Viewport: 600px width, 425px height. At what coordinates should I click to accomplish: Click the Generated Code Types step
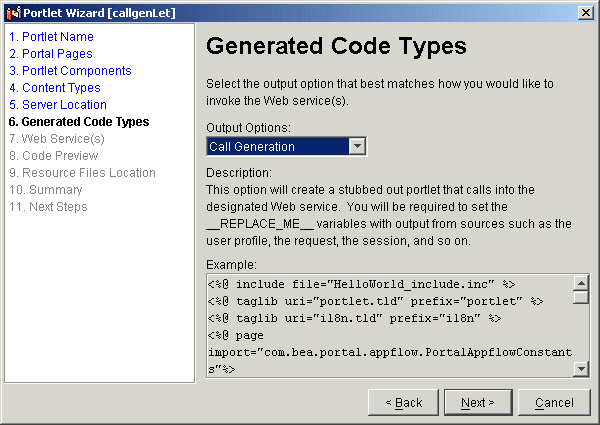point(78,122)
